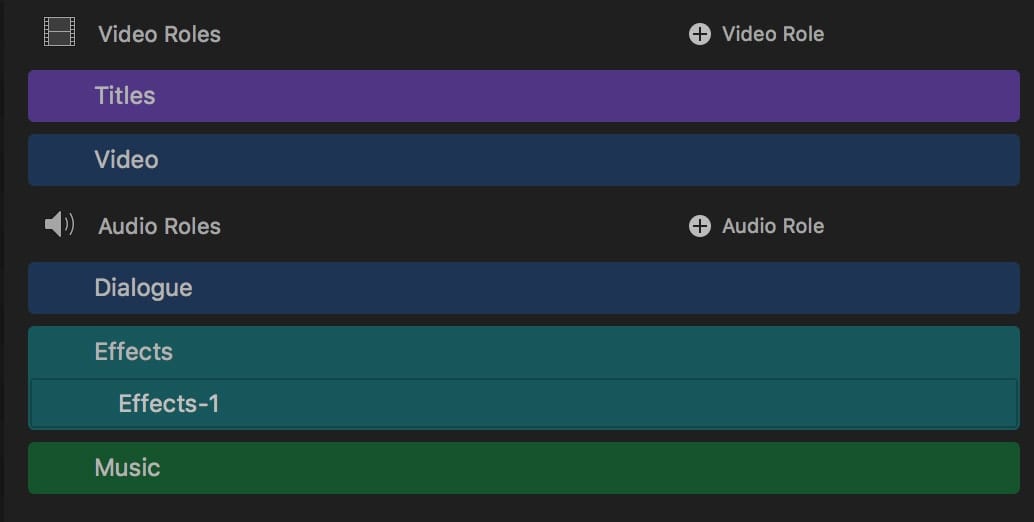Select the Effects role name

pyautogui.click(x=133, y=352)
